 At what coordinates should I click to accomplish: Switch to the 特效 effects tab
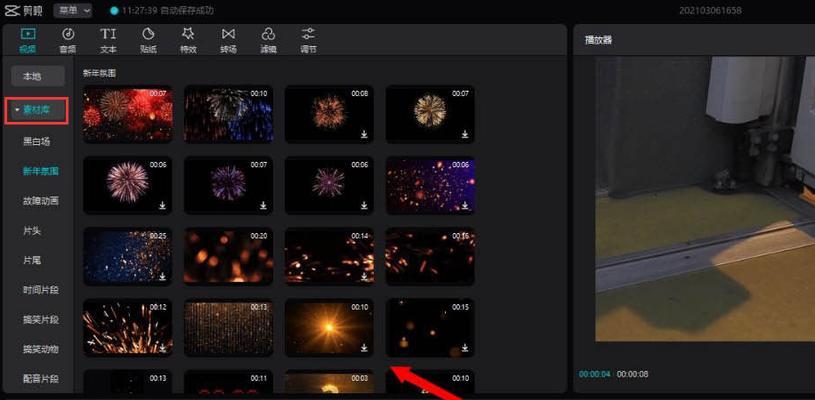[x=188, y=41]
